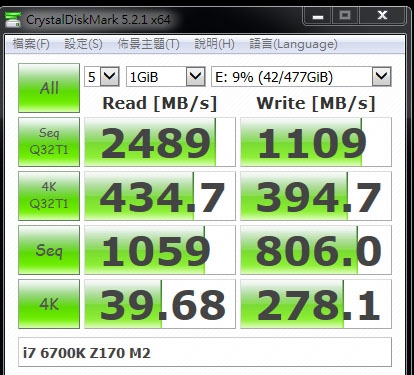Run the Seq benchmark test
This screenshot has height=375, width=414.
pos(49,250)
